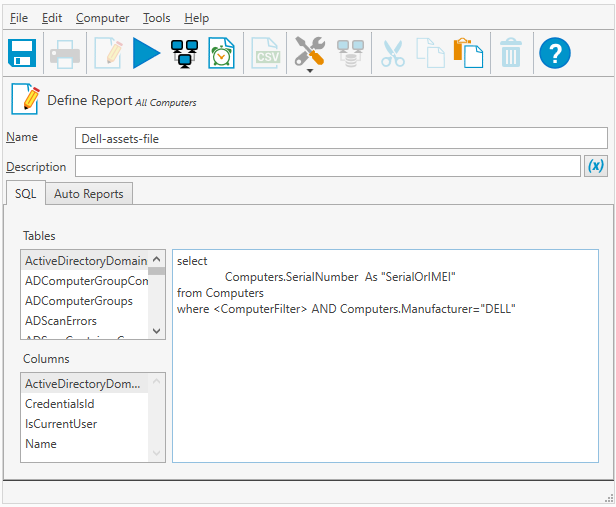Open the Help menu

coord(196,18)
